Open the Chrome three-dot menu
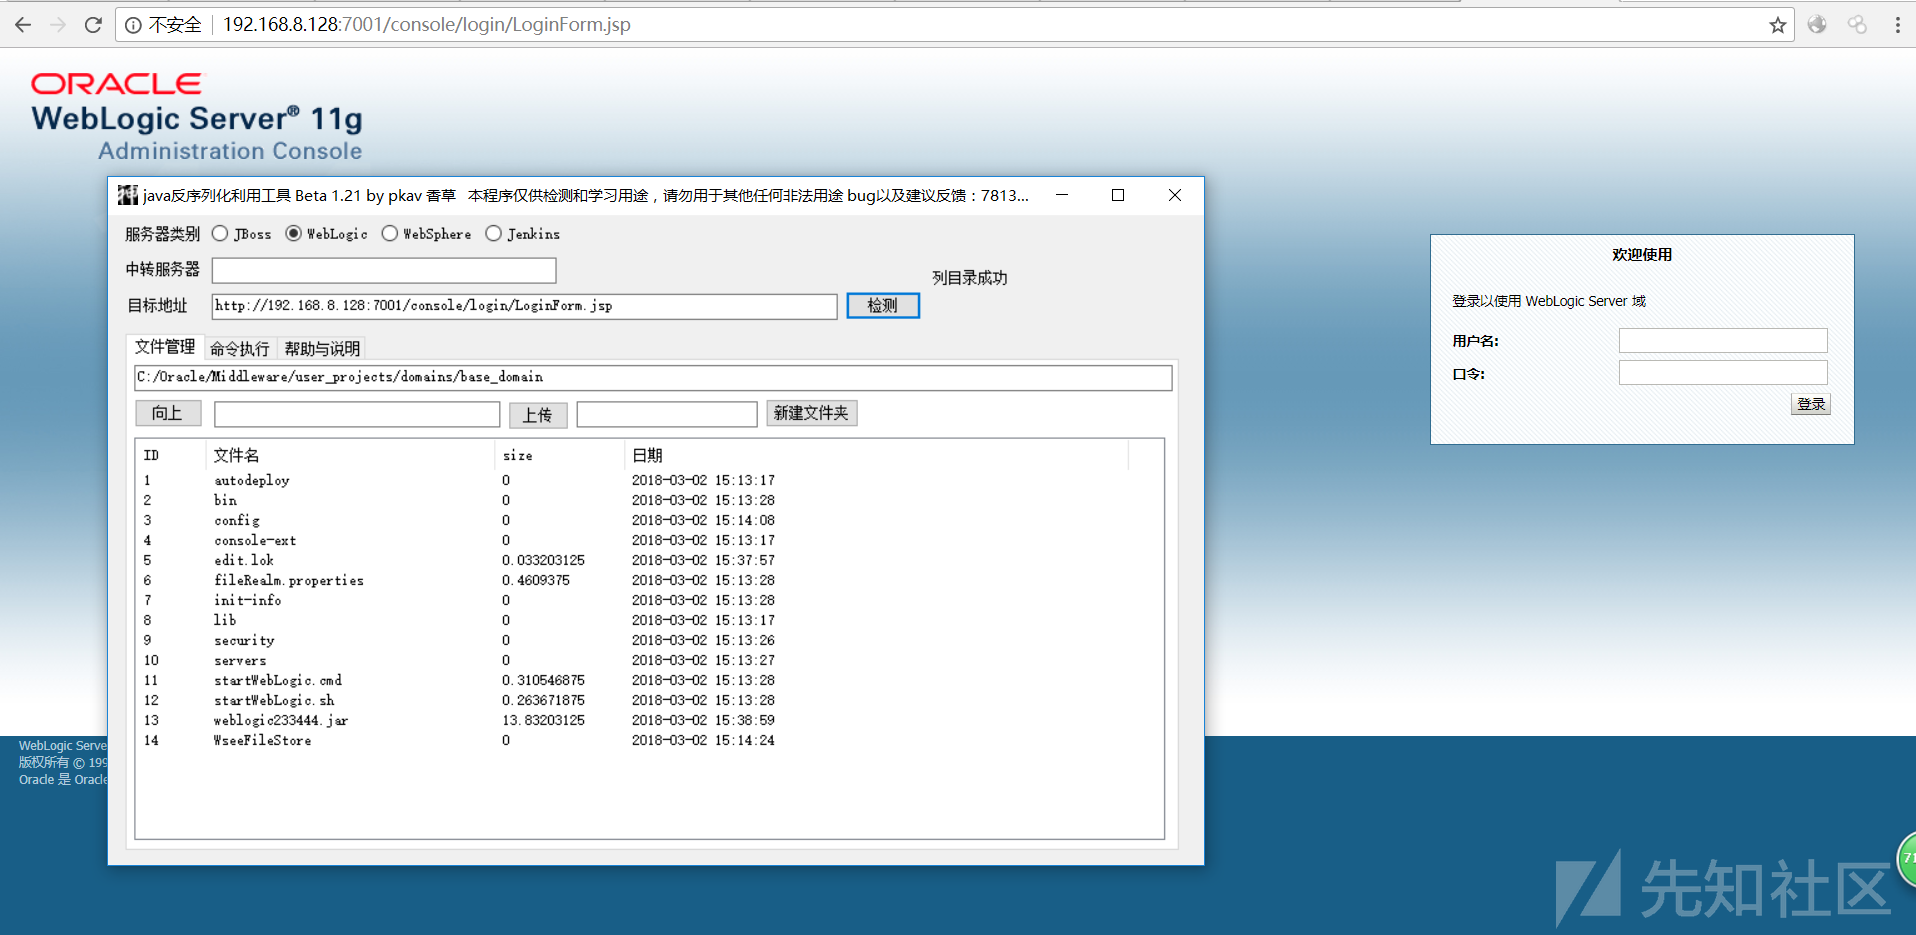This screenshot has width=1916, height=935. tap(1897, 25)
